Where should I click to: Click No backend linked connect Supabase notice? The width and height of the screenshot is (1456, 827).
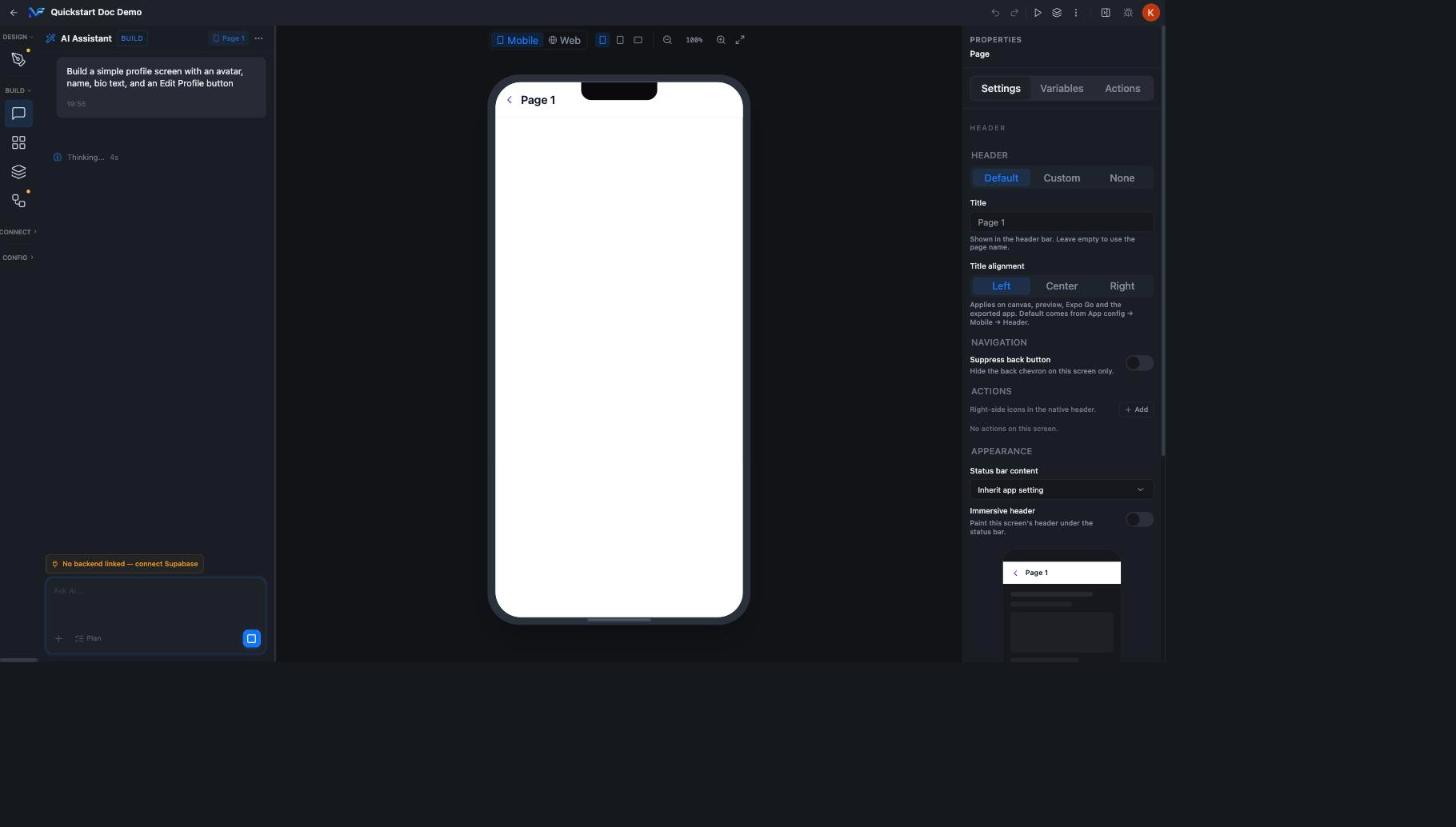point(125,564)
